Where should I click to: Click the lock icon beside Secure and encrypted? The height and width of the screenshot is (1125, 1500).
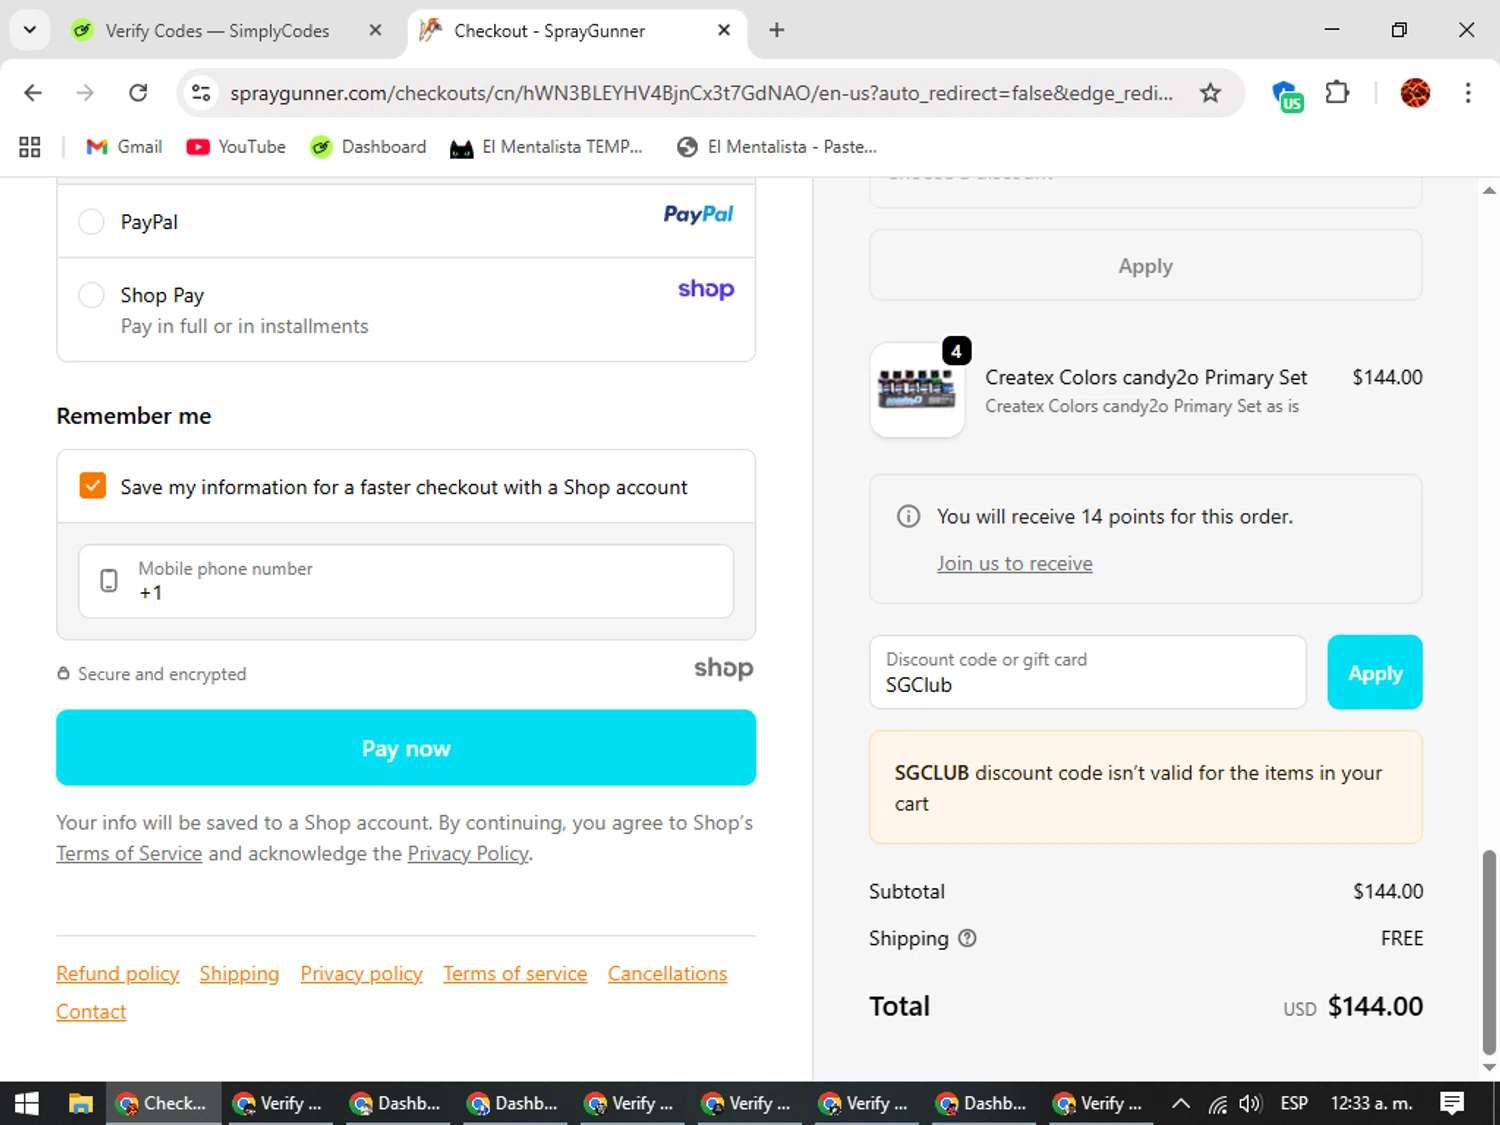click(x=63, y=674)
